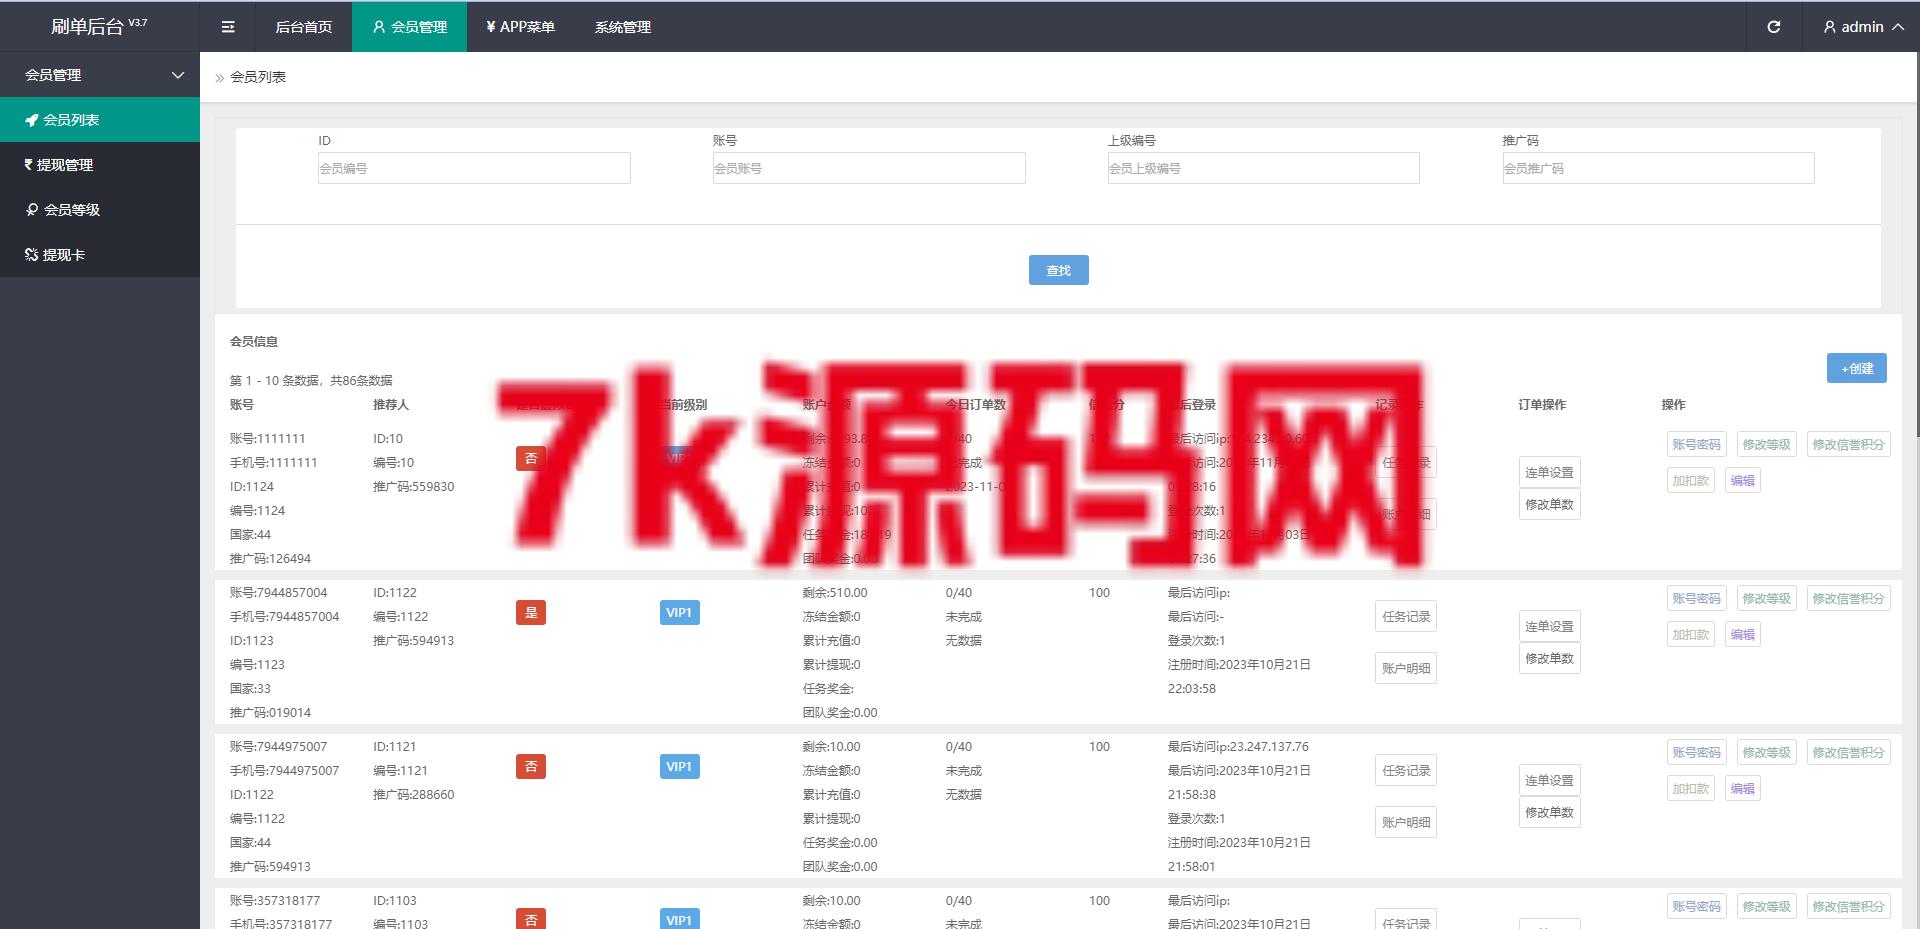Viewport: 1920px width, 929px height.
Task: Click 连单设置 for account 7944857004
Action: click(x=1550, y=626)
